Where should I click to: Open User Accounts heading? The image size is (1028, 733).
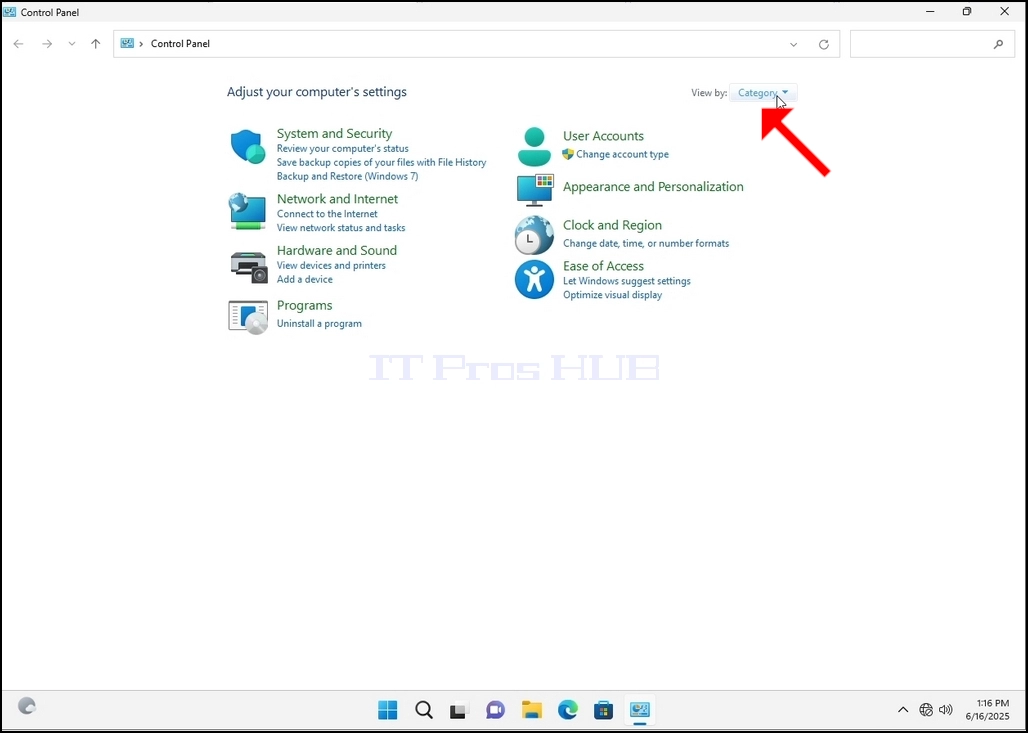(x=603, y=136)
